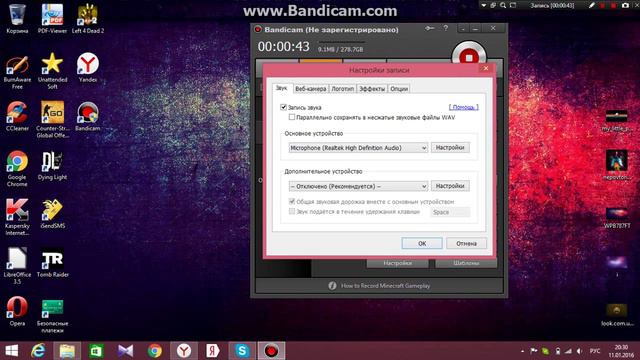Open the Логотип tab
640x360 pixels.
(342, 89)
